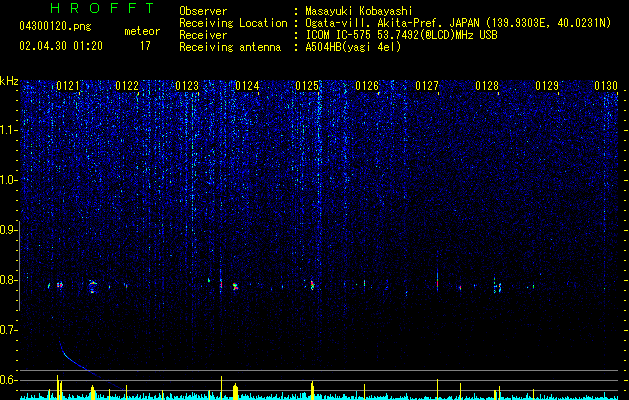629x400 pixels.
Task: Click the timestamp 02.04.30 01:20
Action: tap(61, 46)
